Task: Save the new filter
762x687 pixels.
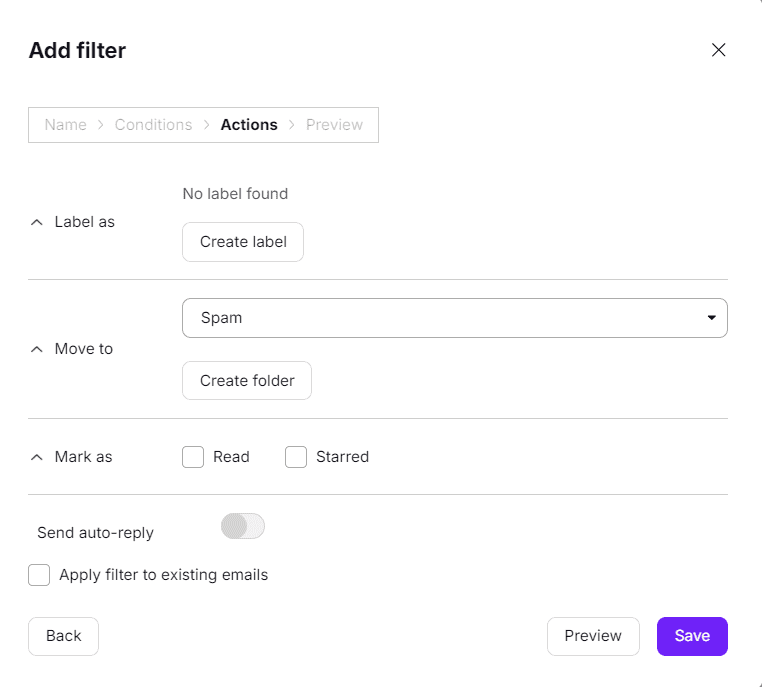Action: (692, 636)
